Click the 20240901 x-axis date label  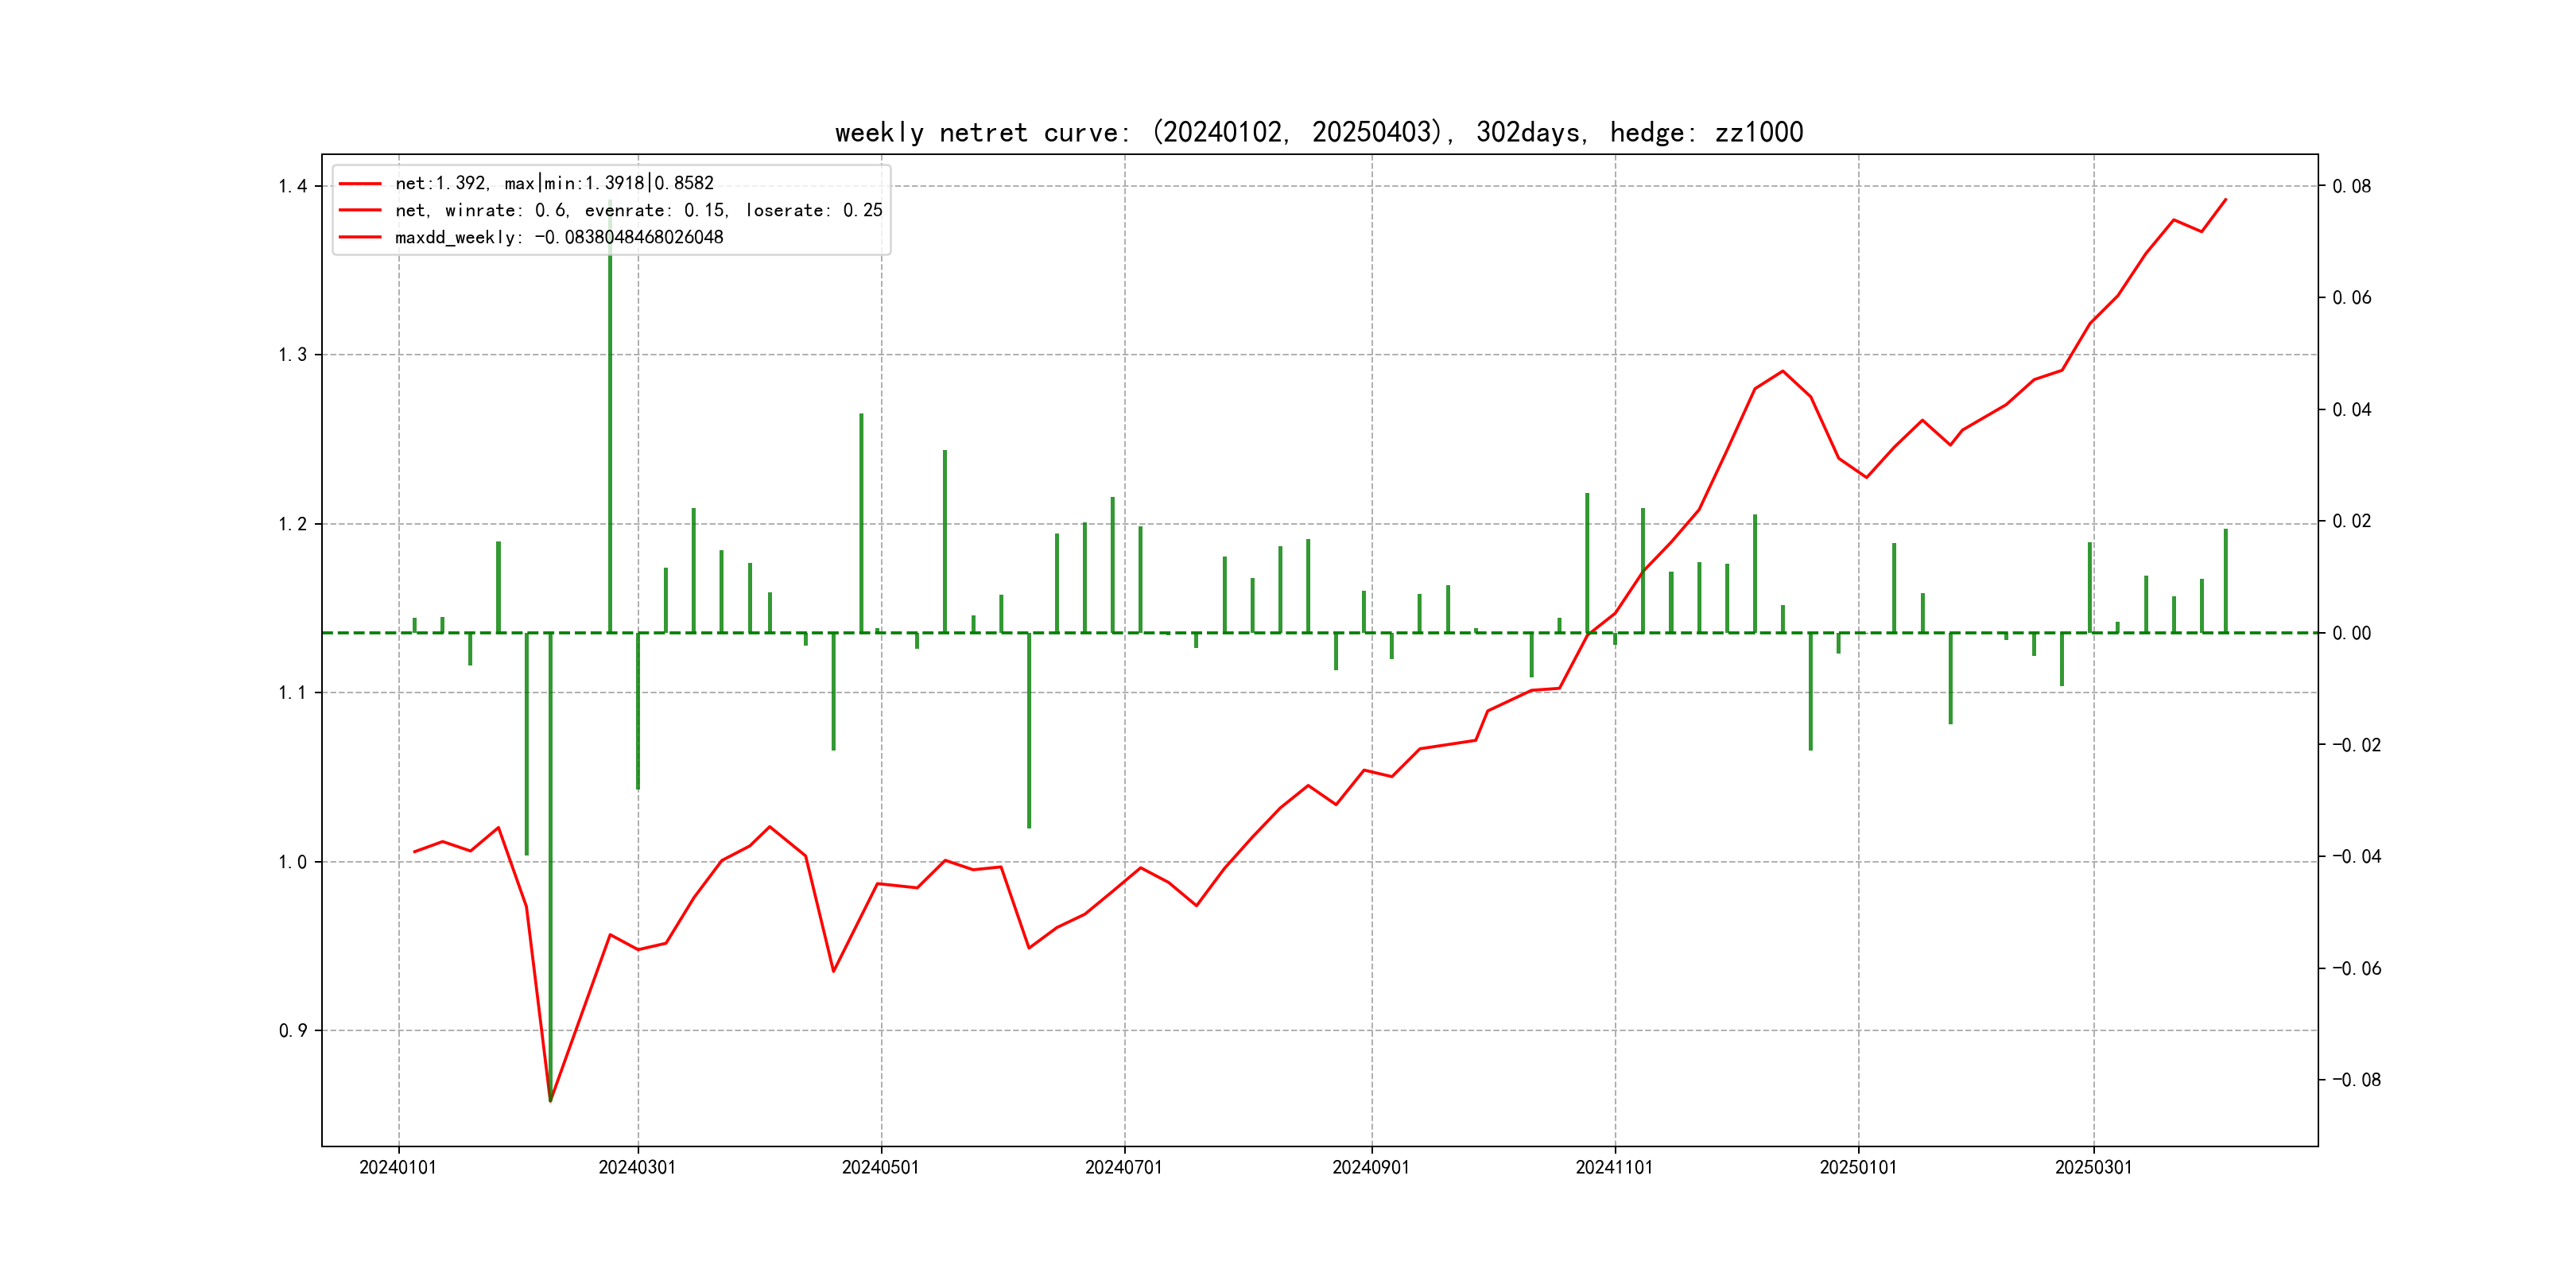[x=1371, y=1167]
